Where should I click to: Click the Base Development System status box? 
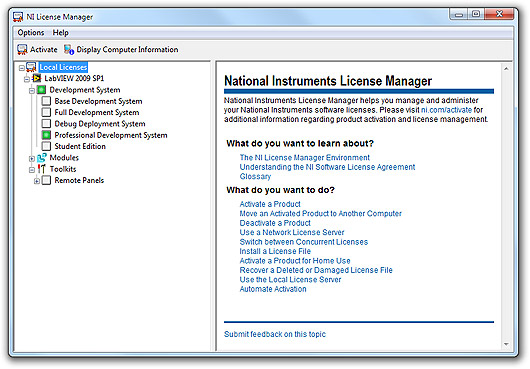46,101
